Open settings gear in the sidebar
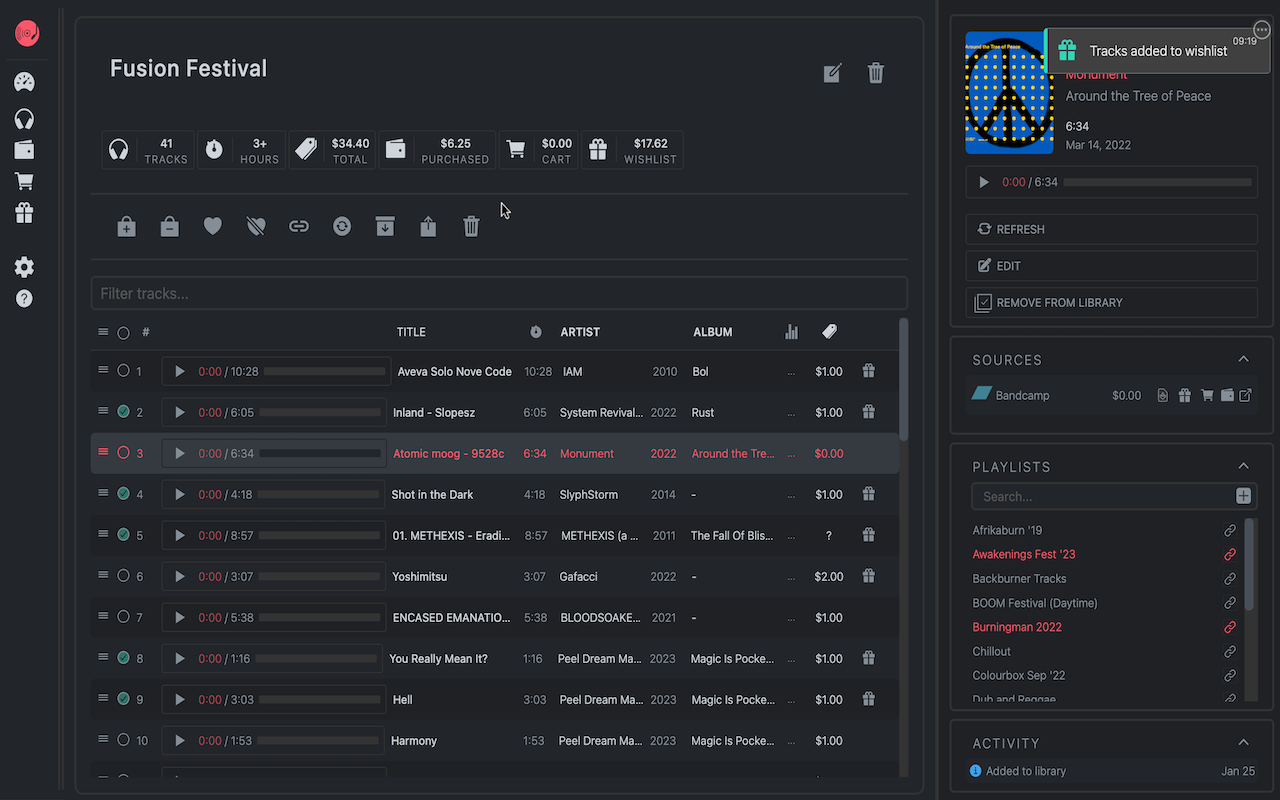The image size is (1280, 800). (x=25, y=267)
